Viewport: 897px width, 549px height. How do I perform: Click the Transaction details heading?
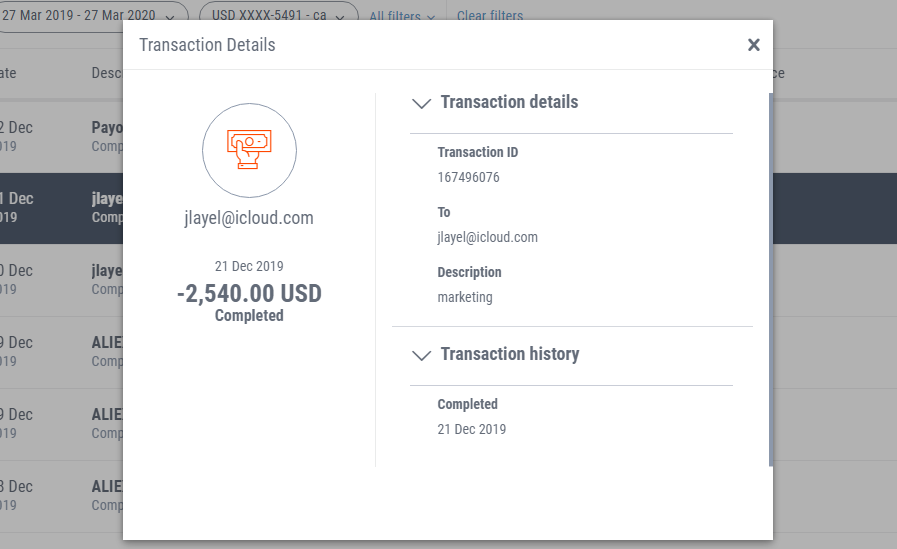coord(509,102)
